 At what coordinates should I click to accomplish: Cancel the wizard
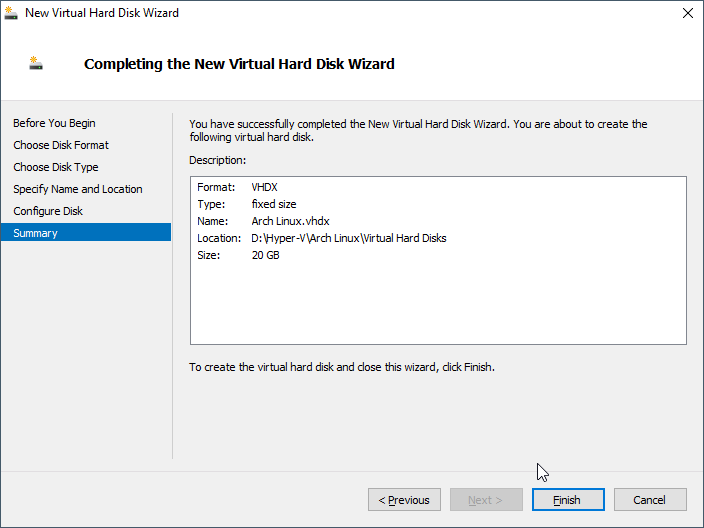(649, 500)
